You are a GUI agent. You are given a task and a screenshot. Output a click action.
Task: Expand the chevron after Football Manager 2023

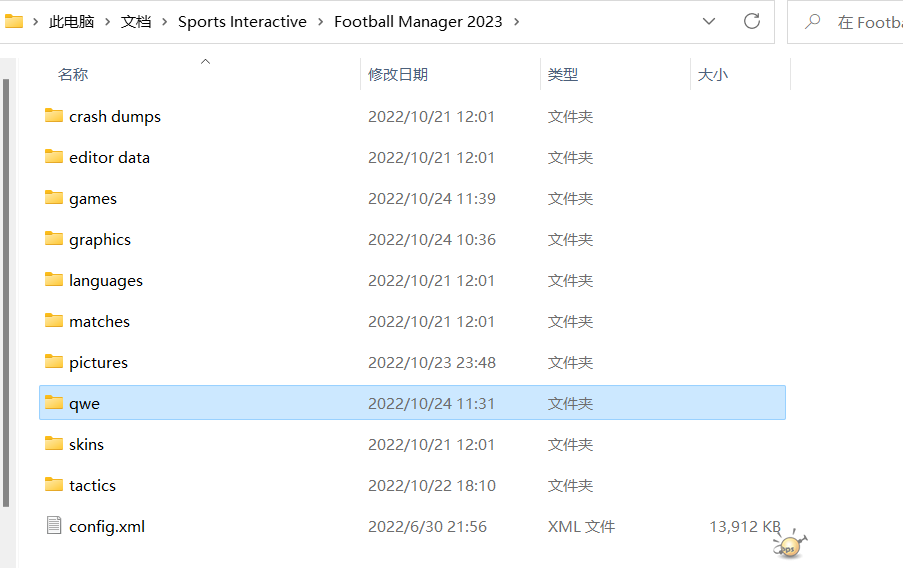[x=517, y=22]
